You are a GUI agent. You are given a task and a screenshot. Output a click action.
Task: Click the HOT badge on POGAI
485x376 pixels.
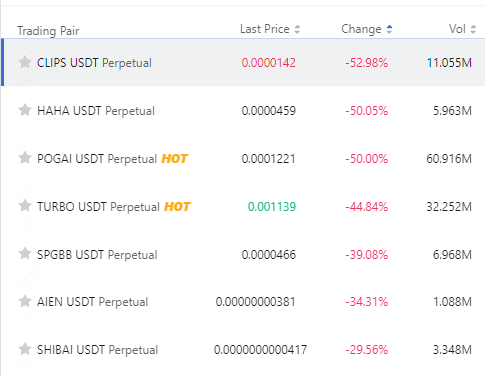[x=175, y=159]
